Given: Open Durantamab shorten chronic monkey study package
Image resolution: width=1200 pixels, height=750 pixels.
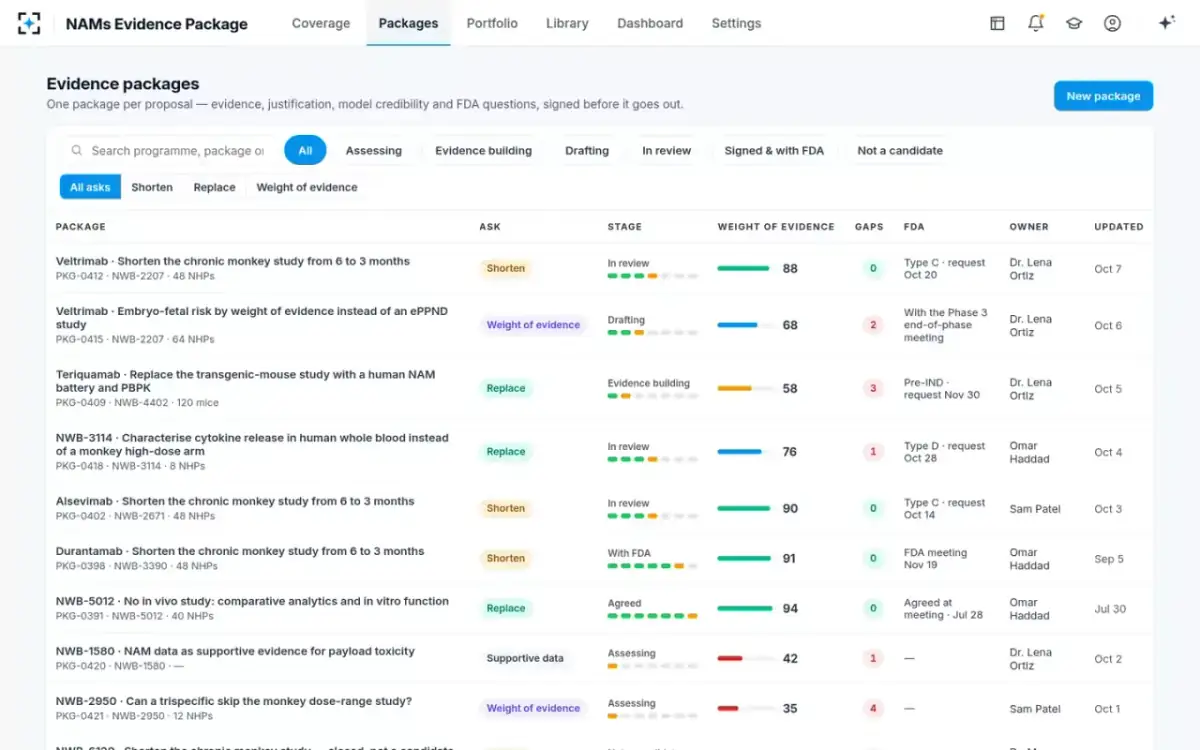Looking at the screenshot, I should [240, 551].
